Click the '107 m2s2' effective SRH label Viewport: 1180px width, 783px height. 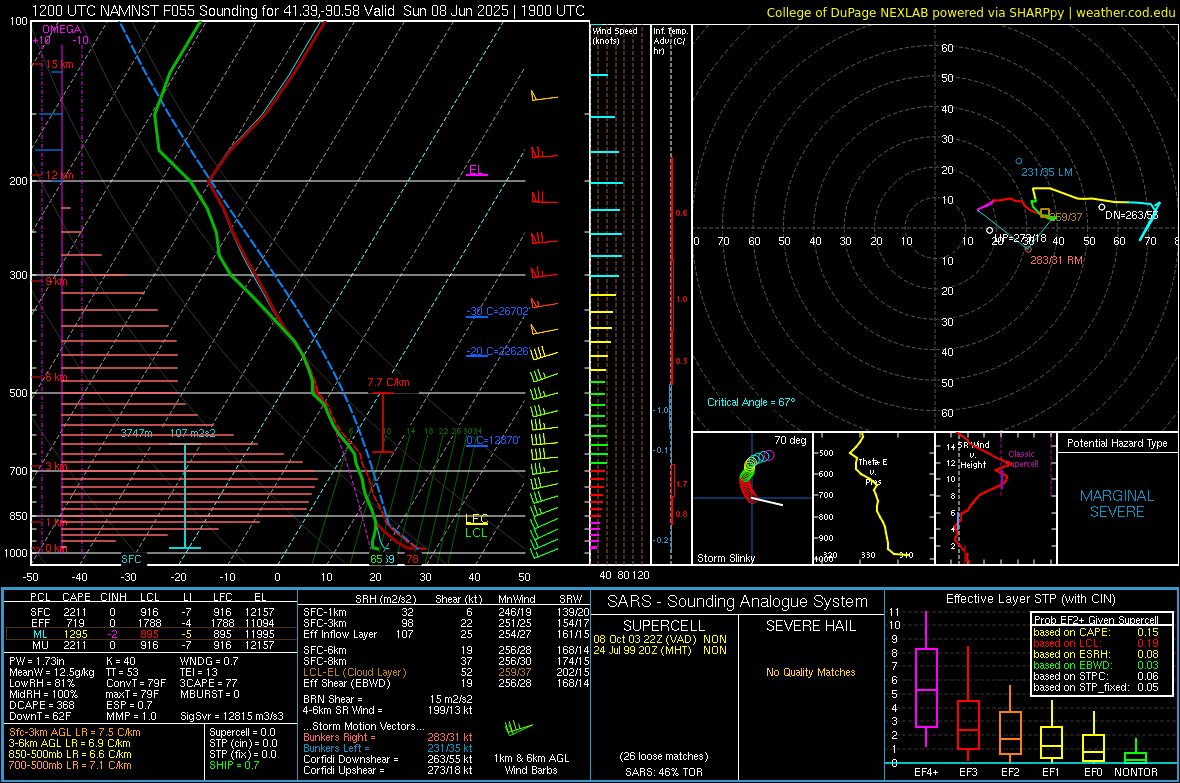(193, 433)
